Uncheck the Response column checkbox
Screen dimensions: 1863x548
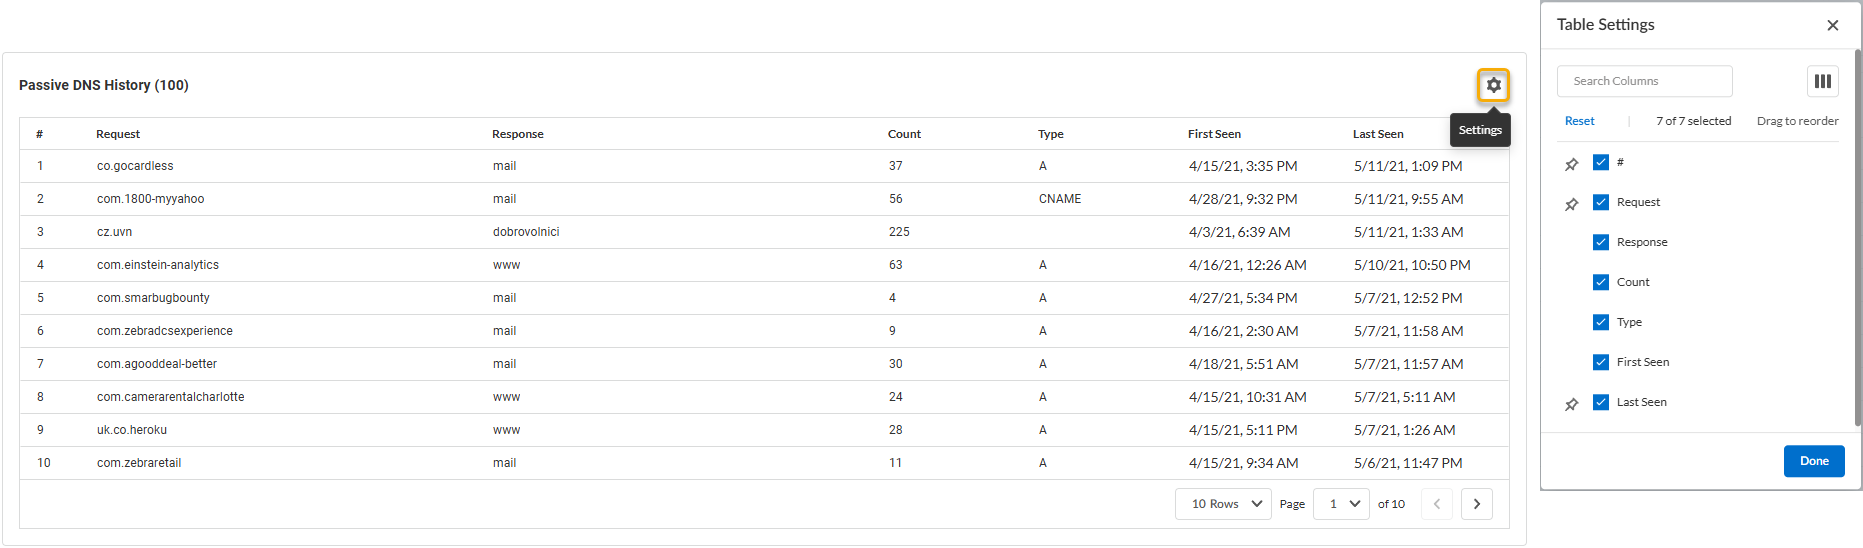click(1601, 242)
